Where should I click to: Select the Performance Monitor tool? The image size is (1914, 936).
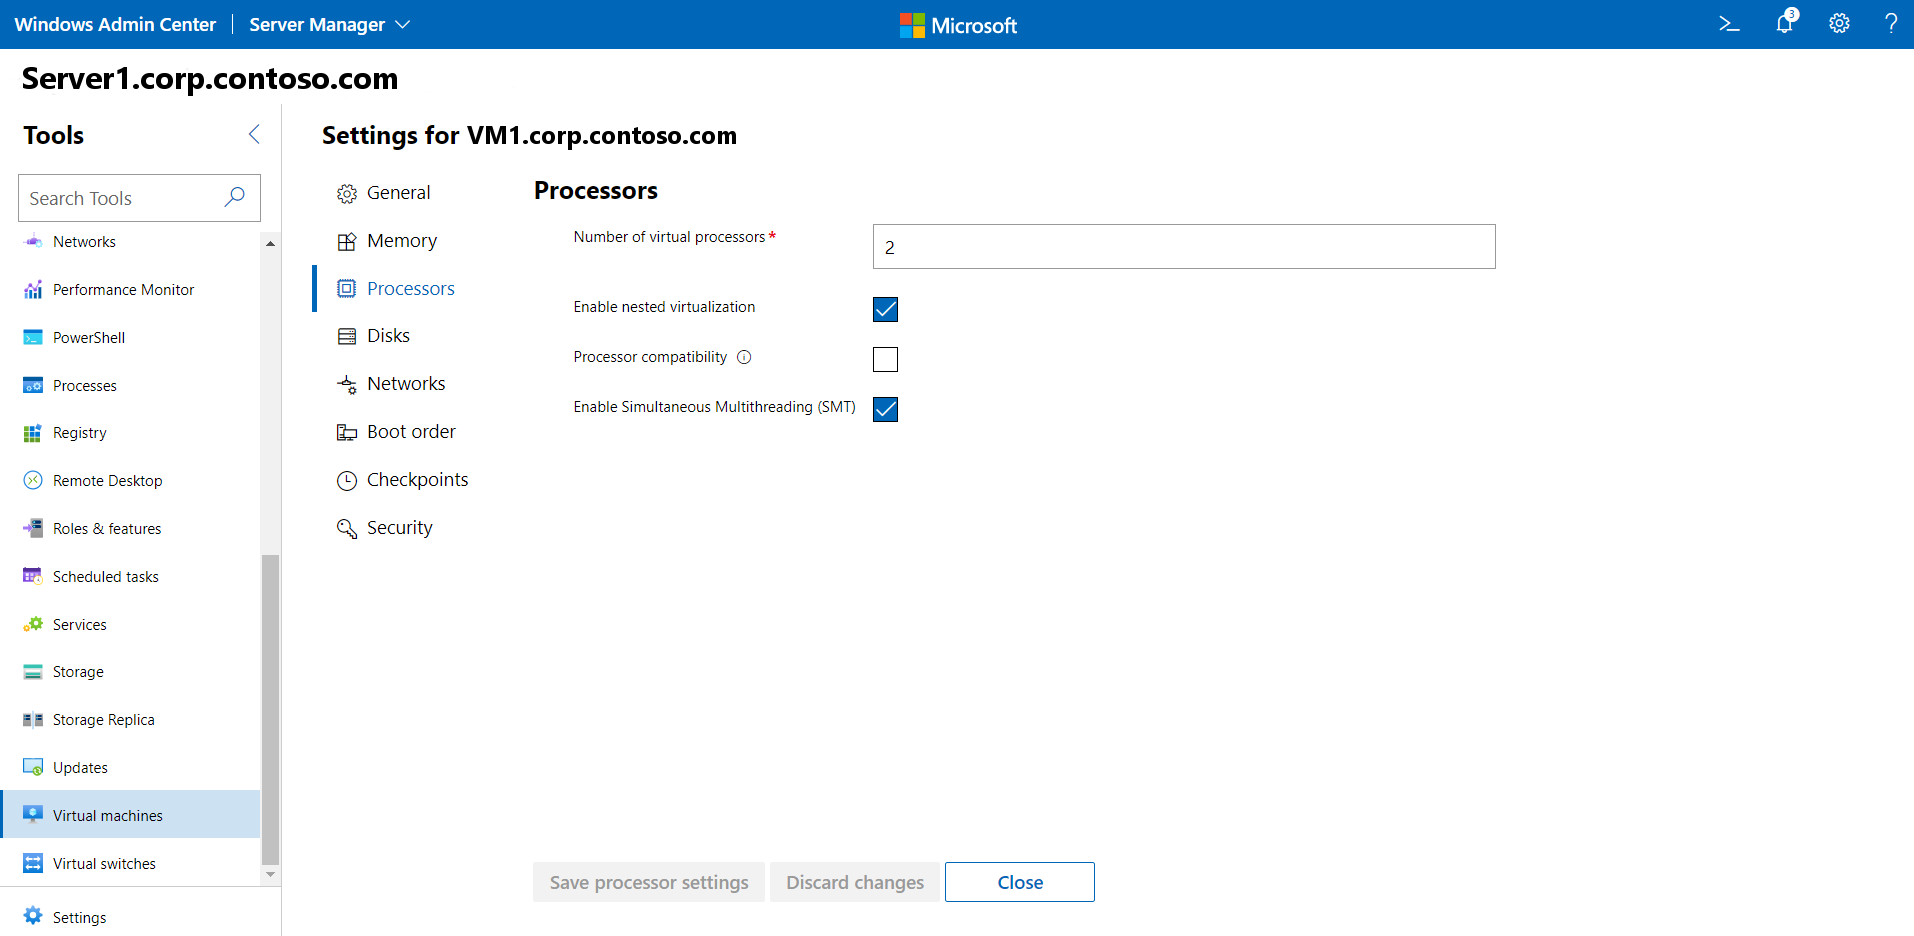point(123,289)
